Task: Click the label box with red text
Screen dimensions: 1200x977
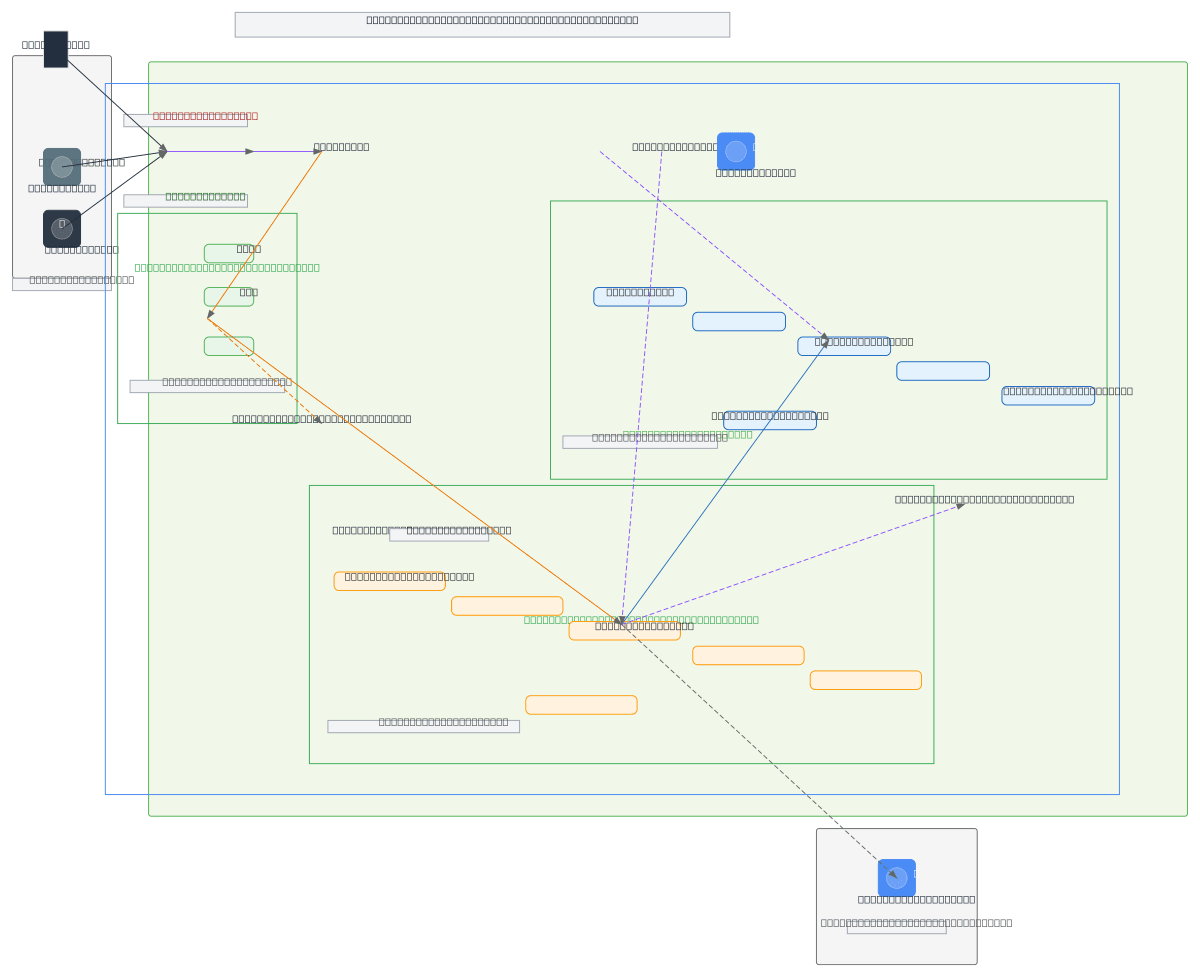Action: (185, 120)
